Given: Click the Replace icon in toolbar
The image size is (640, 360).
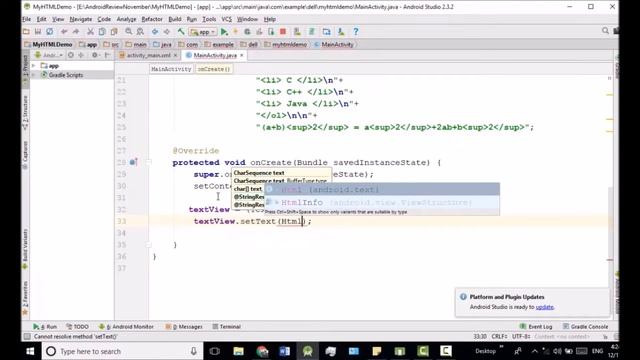Looking at the screenshot, I should 140,31.
